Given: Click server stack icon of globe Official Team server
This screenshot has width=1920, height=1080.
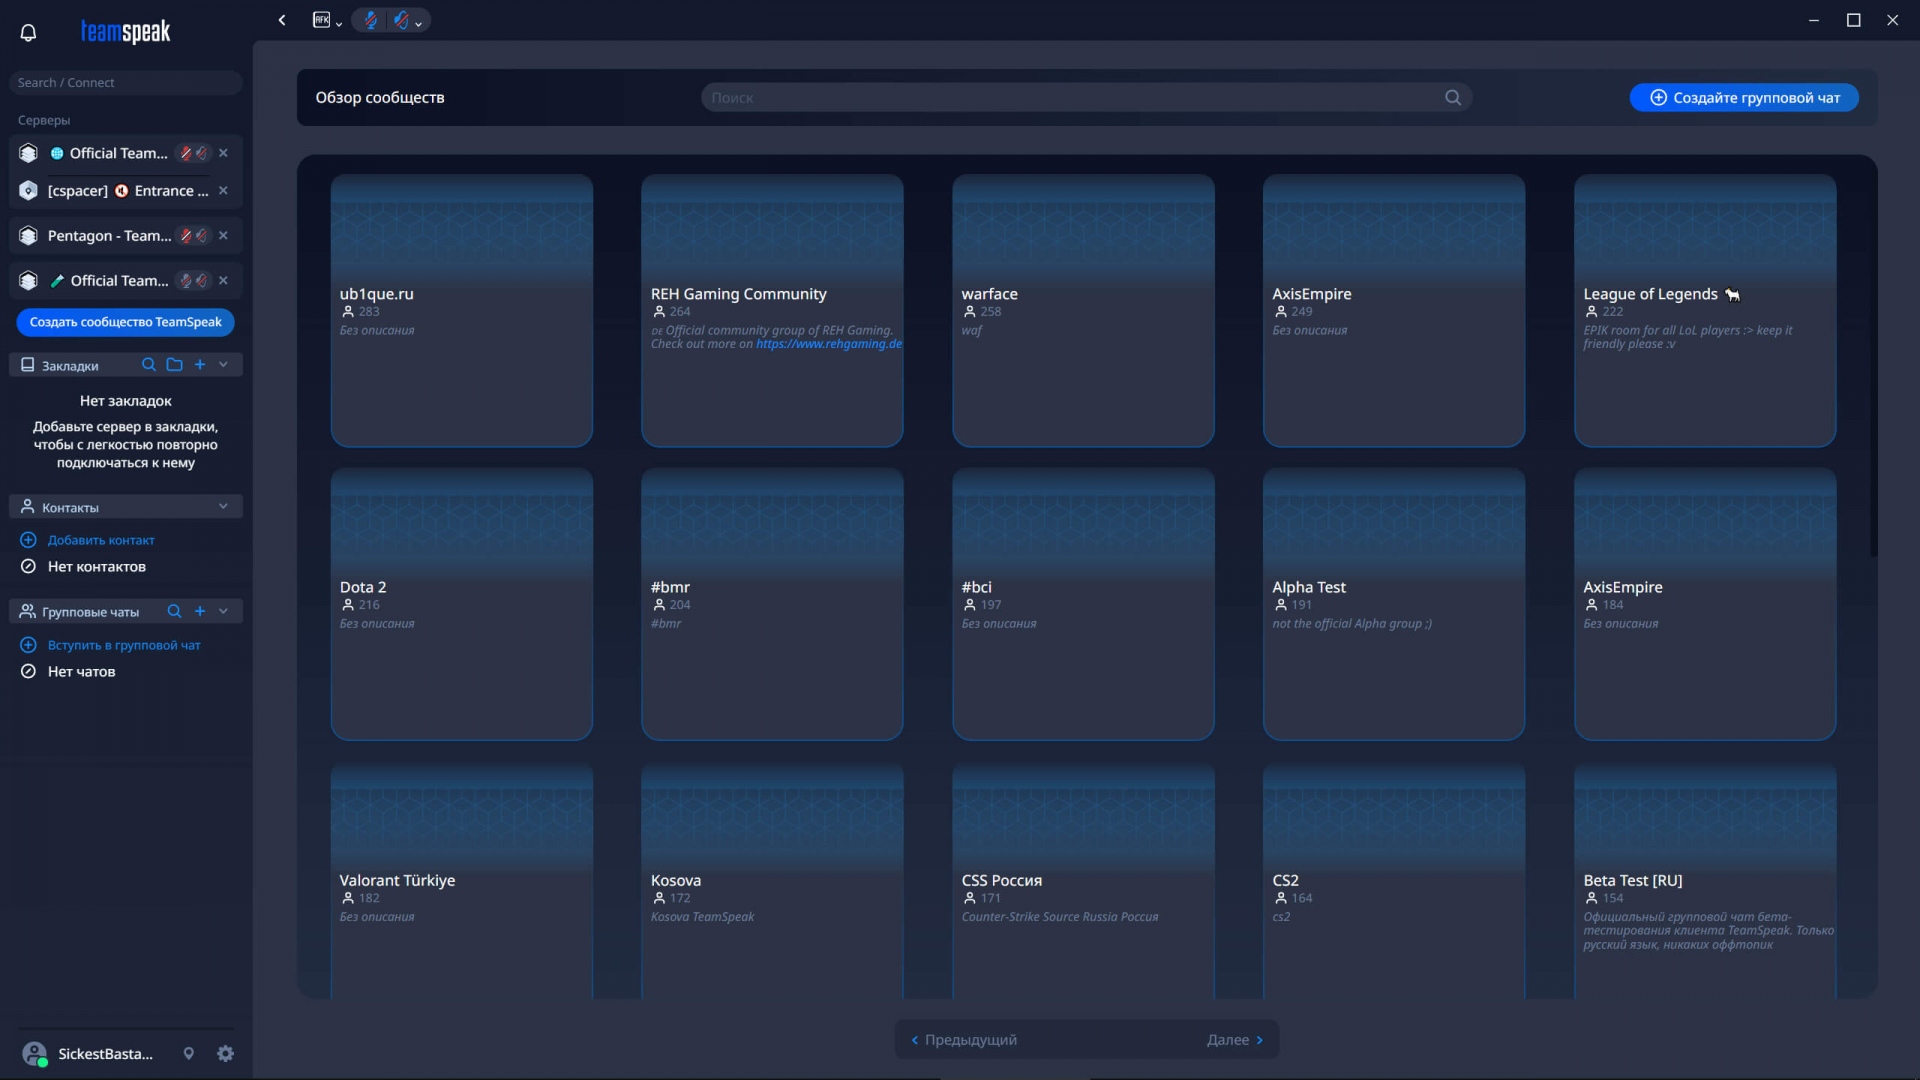Looking at the screenshot, I should (x=28, y=153).
